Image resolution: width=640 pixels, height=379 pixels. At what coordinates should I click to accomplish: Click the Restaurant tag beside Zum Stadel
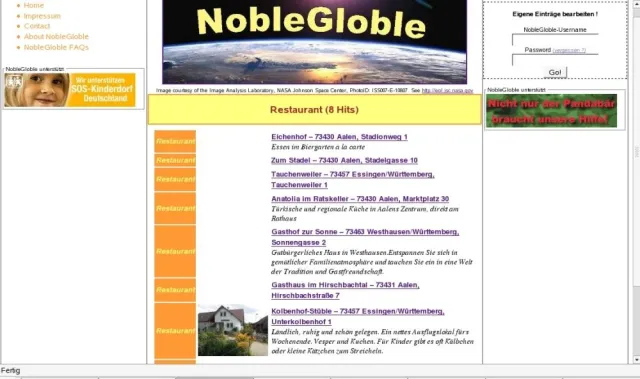point(175,160)
